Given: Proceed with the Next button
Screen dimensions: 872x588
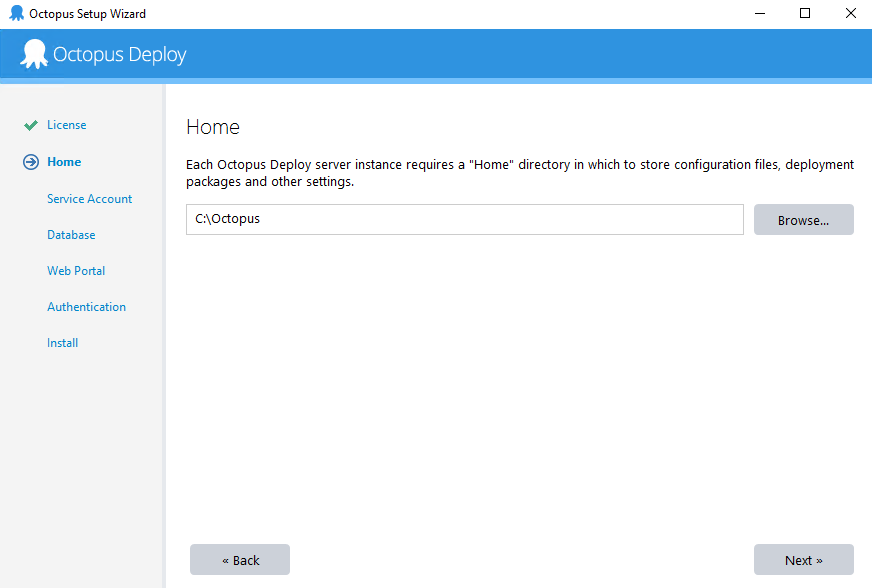Looking at the screenshot, I should click(x=803, y=560).
